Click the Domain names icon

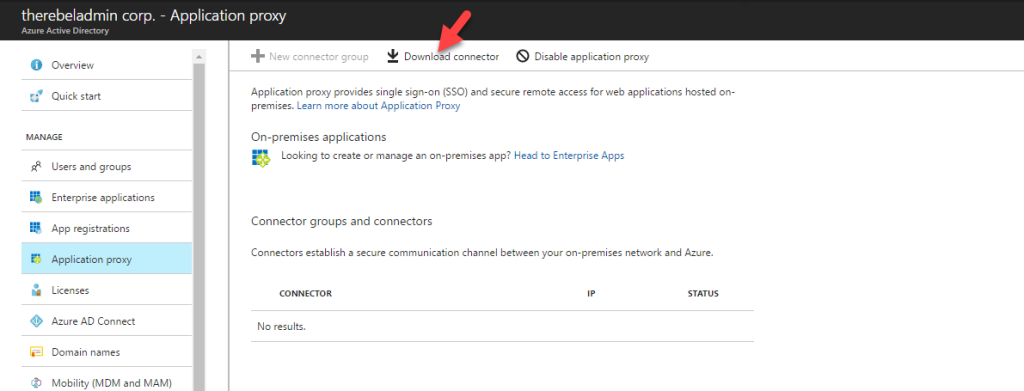click(37, 352)
